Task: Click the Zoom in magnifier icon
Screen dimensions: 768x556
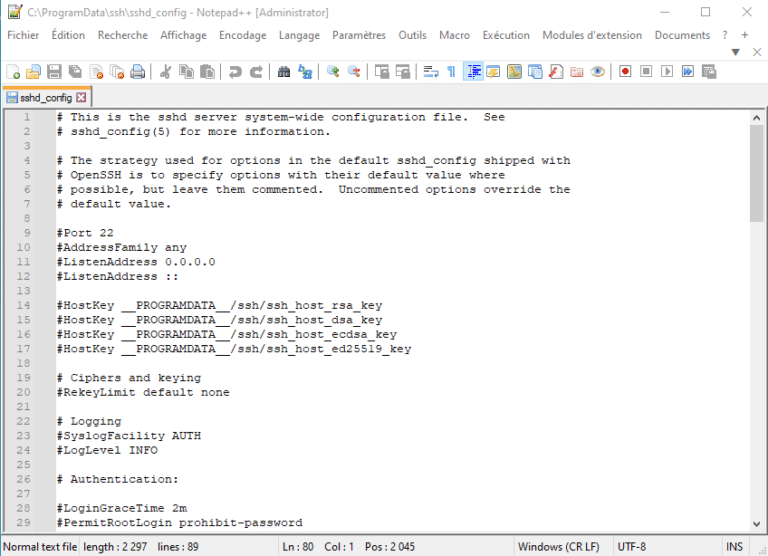Action: [333, 72]
